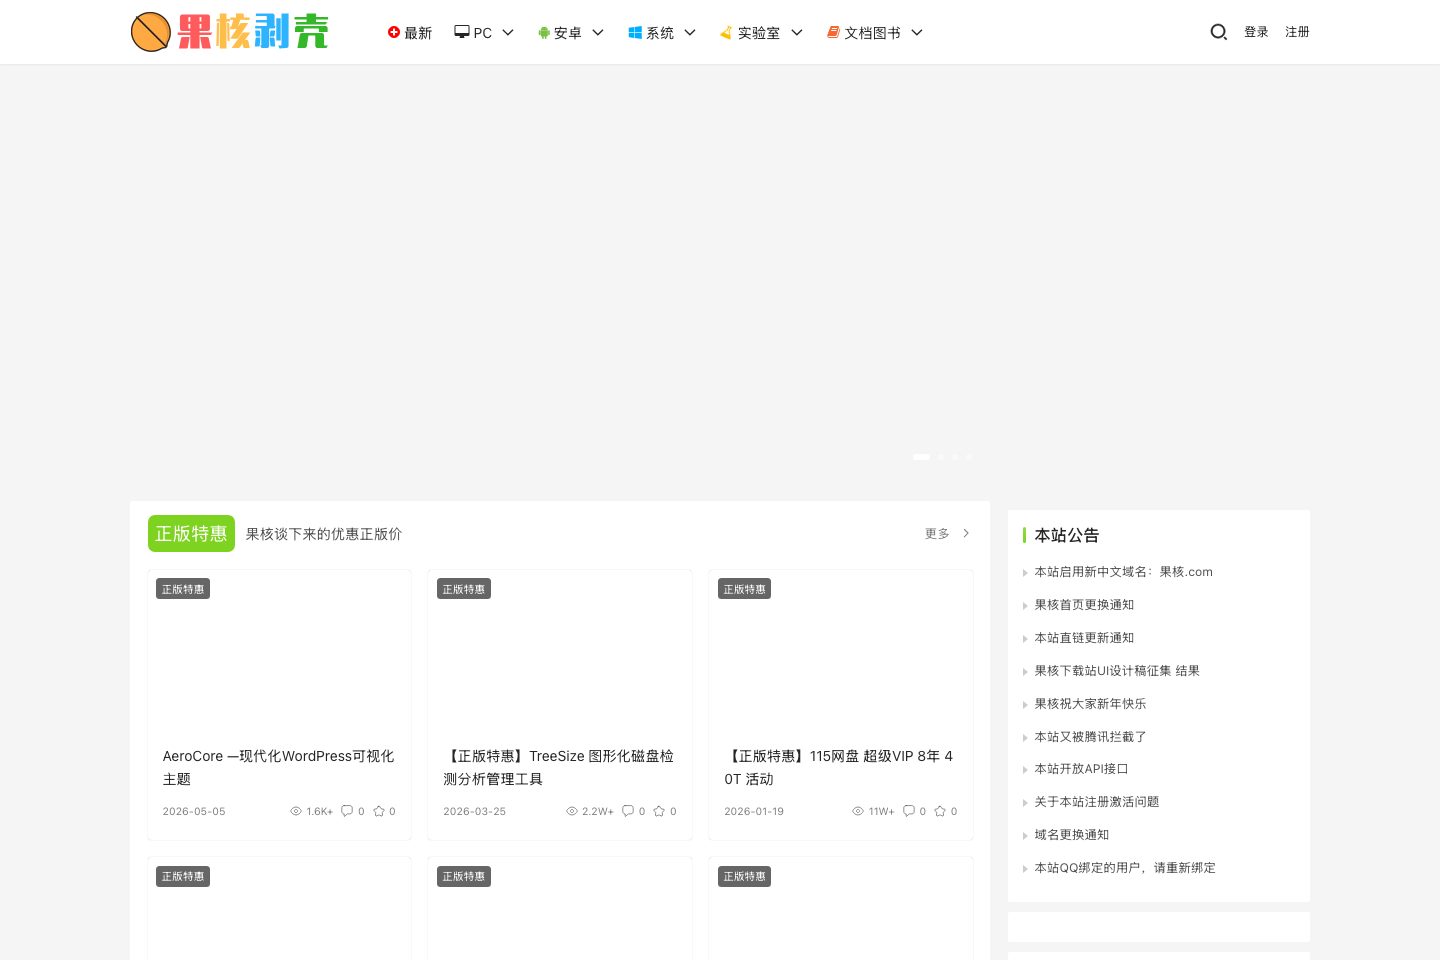Click the 2026-05-05 date on AeroCore card
Image resolution: width=1440 pixels, height=960 pixels.
coord(194,811)
